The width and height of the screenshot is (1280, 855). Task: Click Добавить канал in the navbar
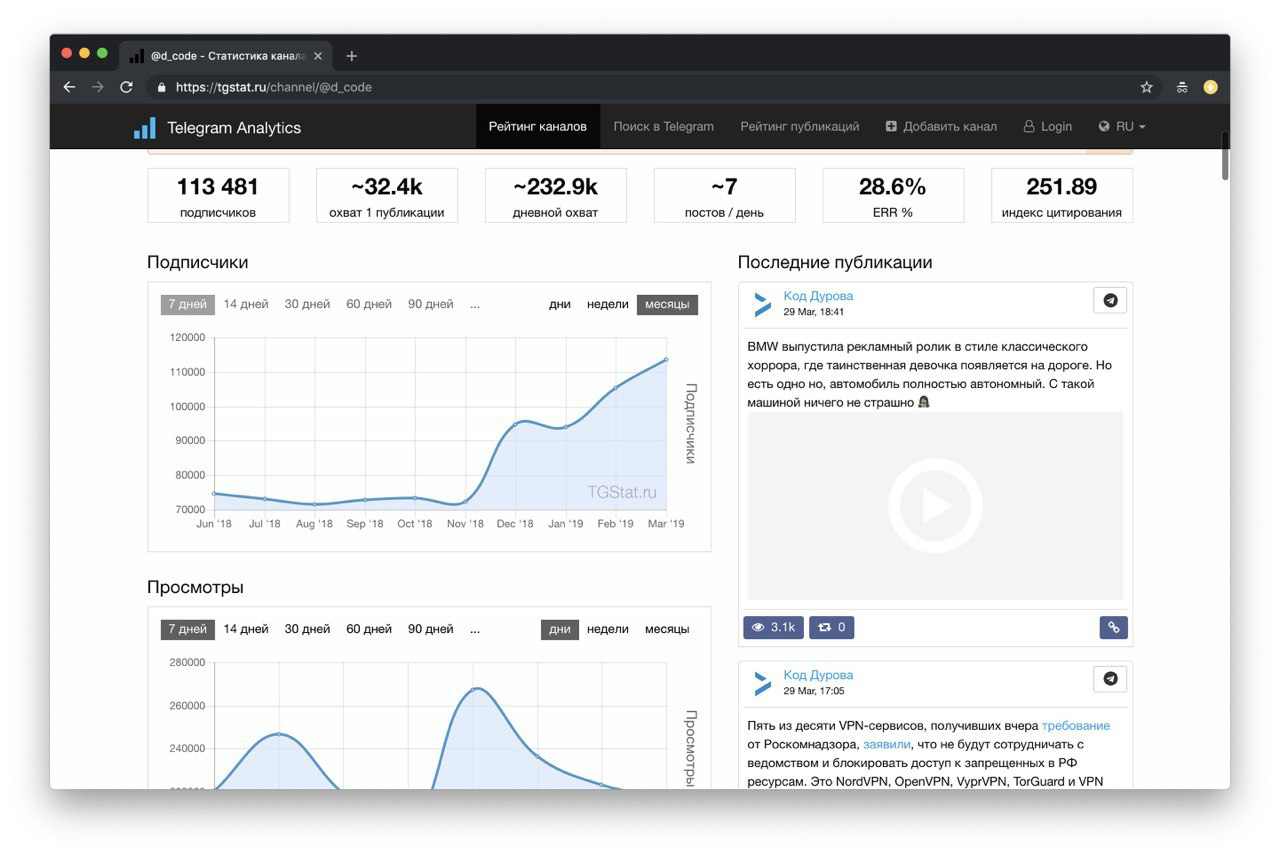(x=941, y=127)
